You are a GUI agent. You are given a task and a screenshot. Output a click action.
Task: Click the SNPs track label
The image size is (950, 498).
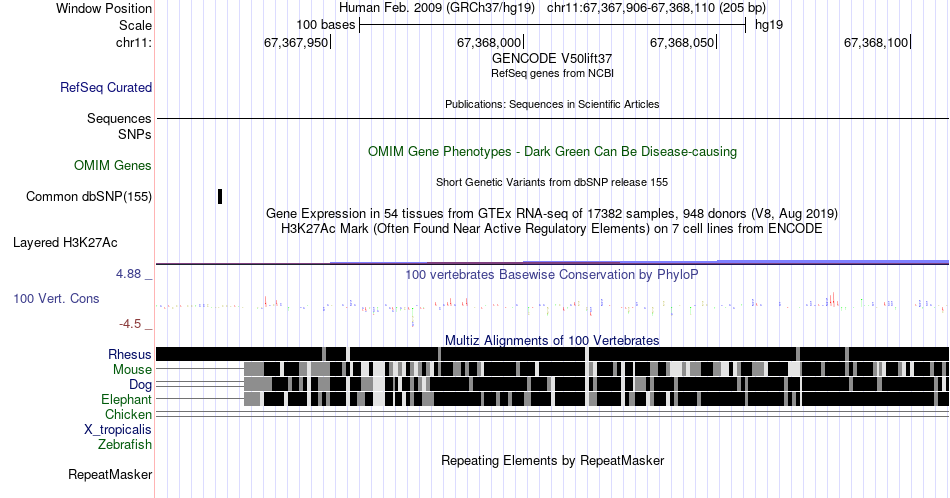point(135,134)
